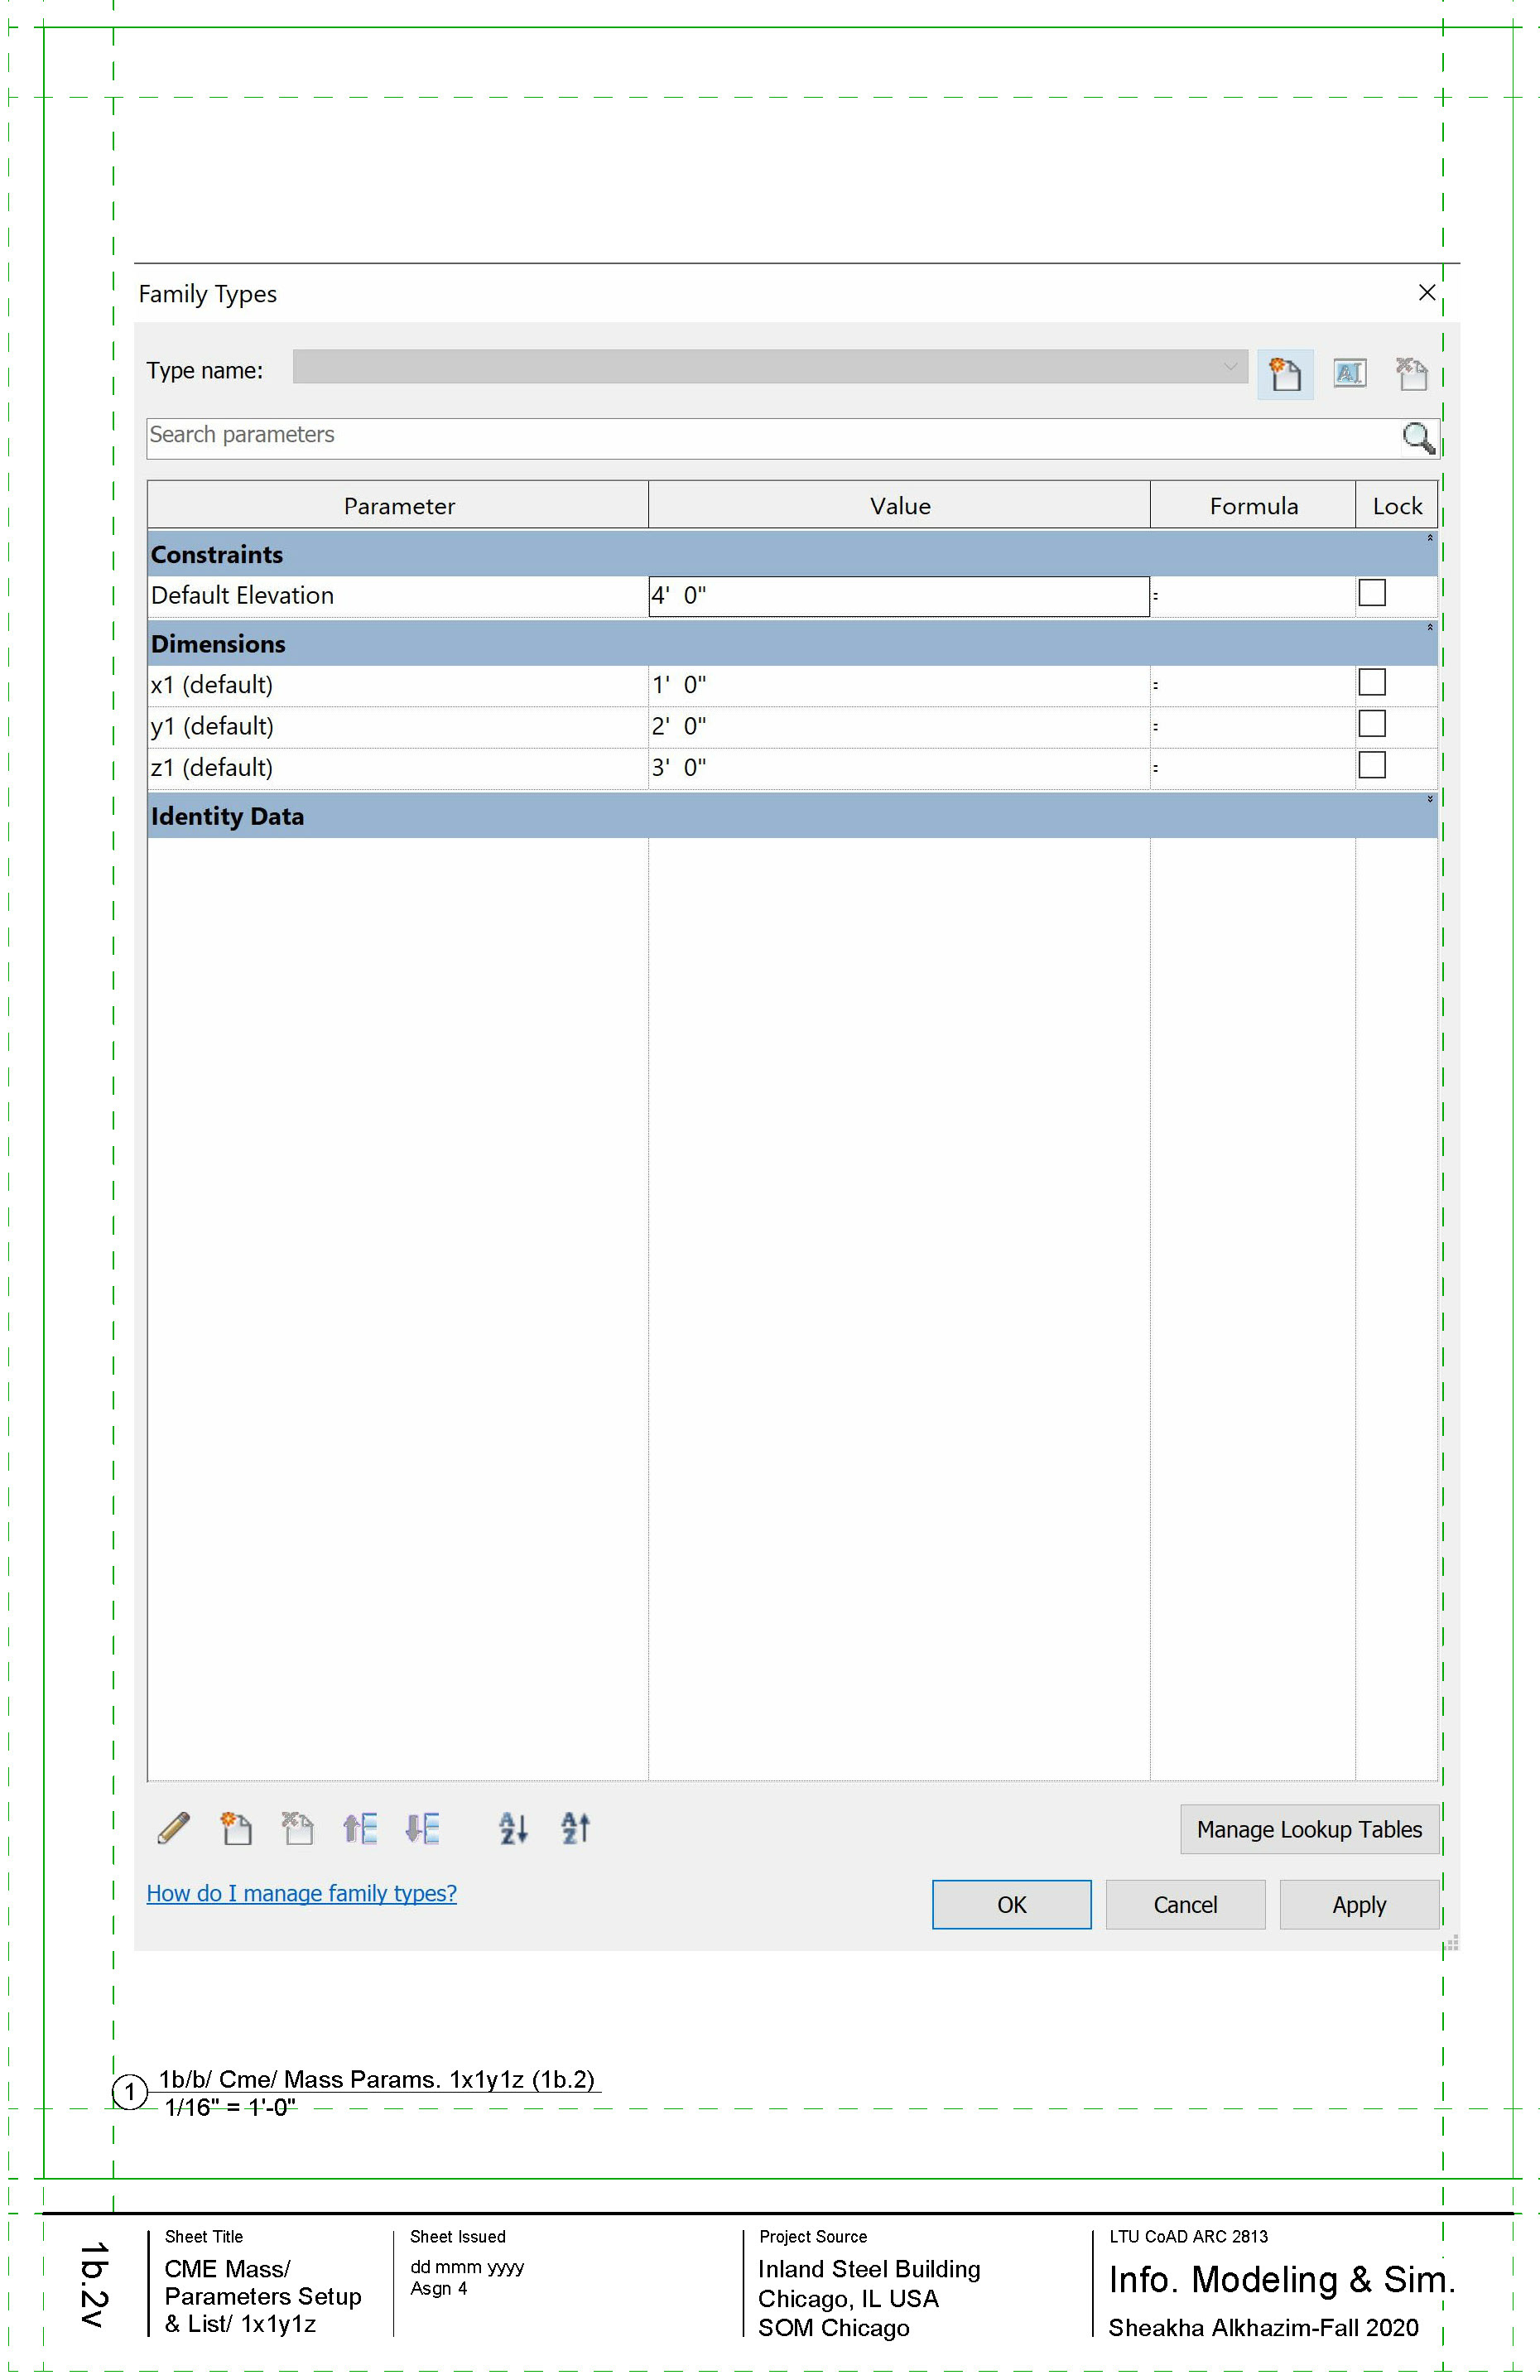Image resolution: width=1540 pixels, height=2380 pixels.
Task: Close the Family Types dialog
Action: 1427,292
